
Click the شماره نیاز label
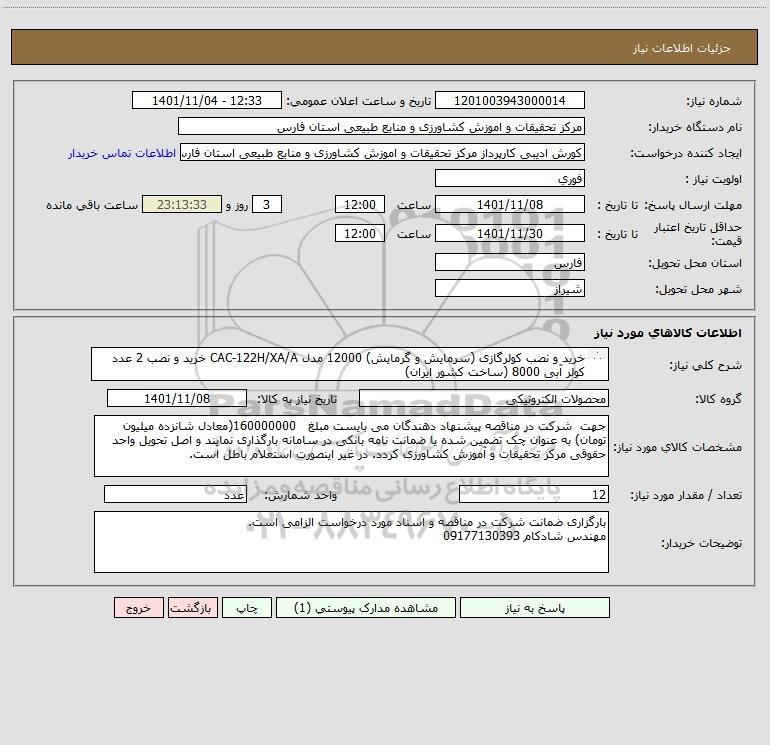tap(714, 102)
